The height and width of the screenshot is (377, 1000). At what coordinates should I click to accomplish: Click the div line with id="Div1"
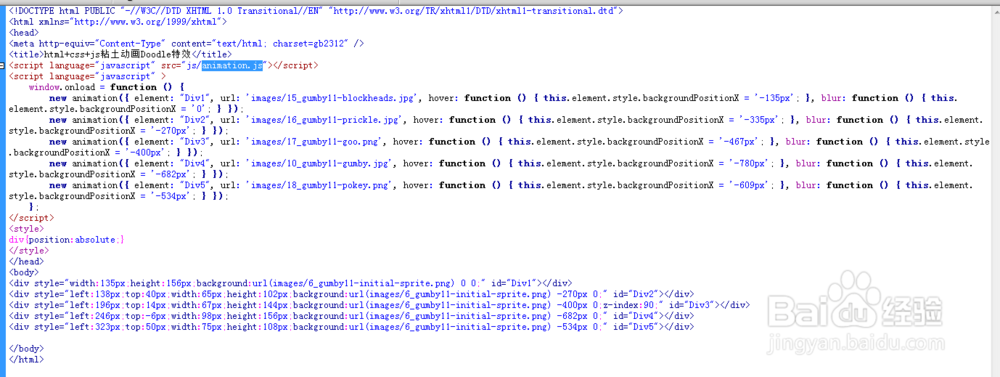point(290,283)
